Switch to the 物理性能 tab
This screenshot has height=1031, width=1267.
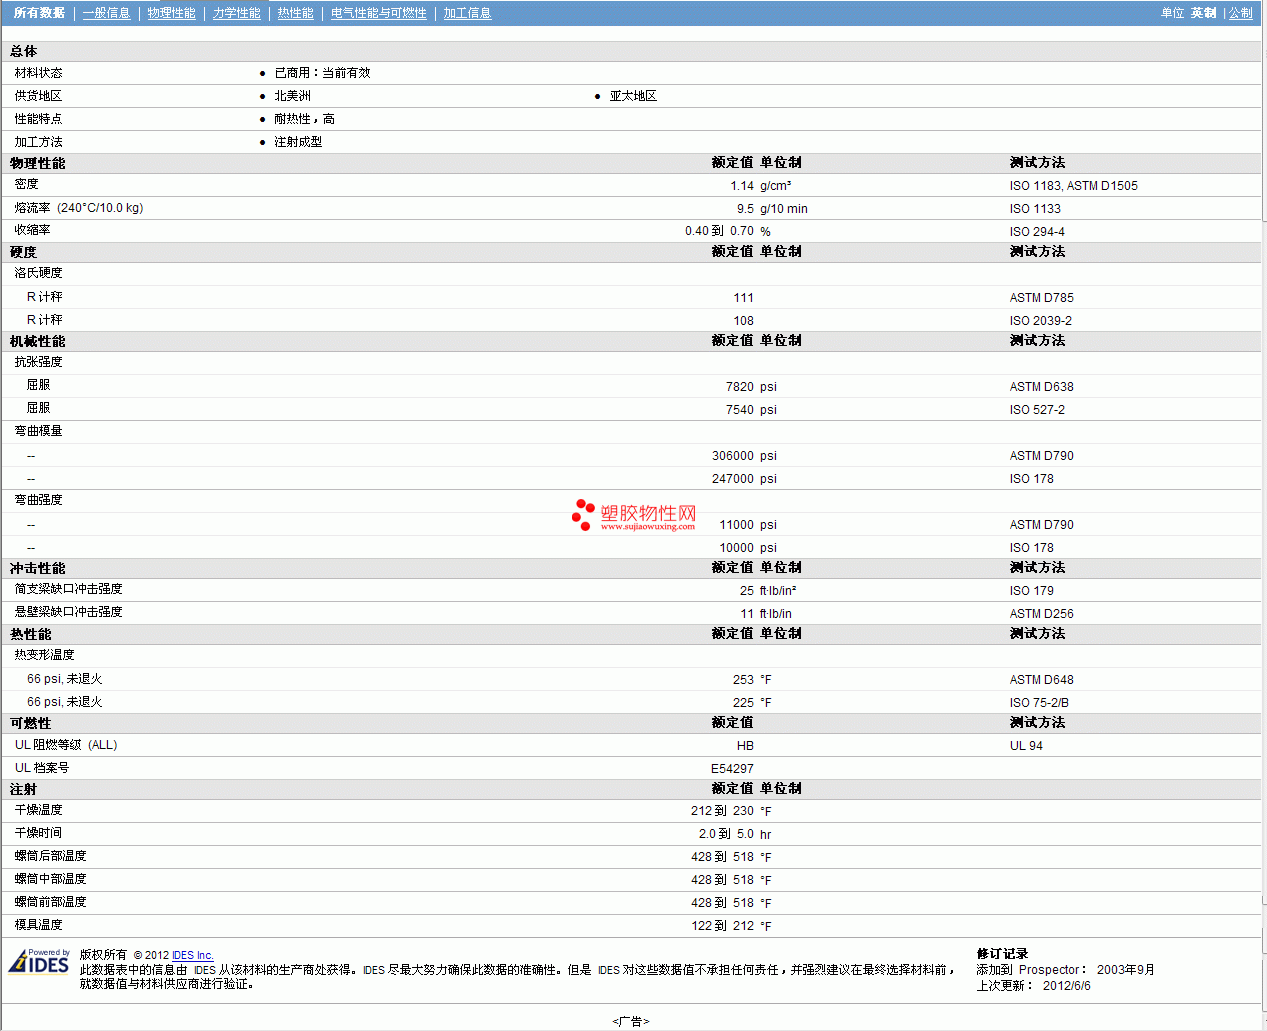tap(171, 13)
